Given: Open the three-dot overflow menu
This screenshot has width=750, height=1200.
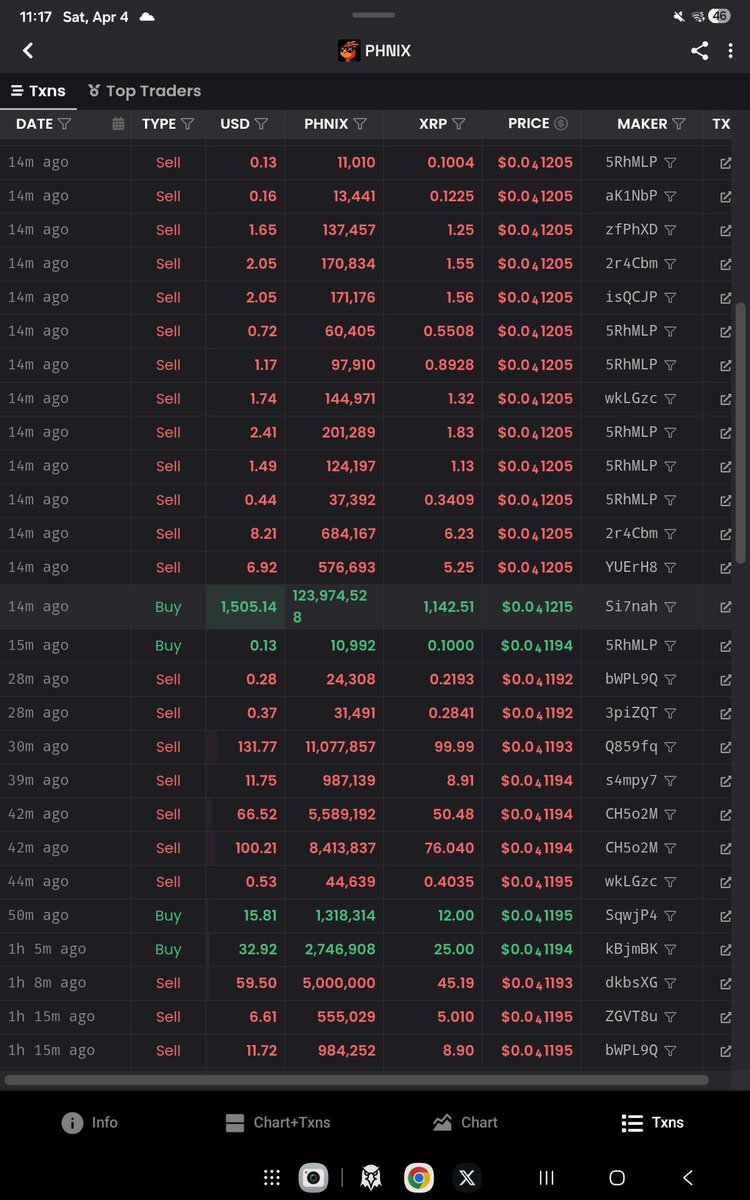Looking at the screenshot, I should coord(730,50).
